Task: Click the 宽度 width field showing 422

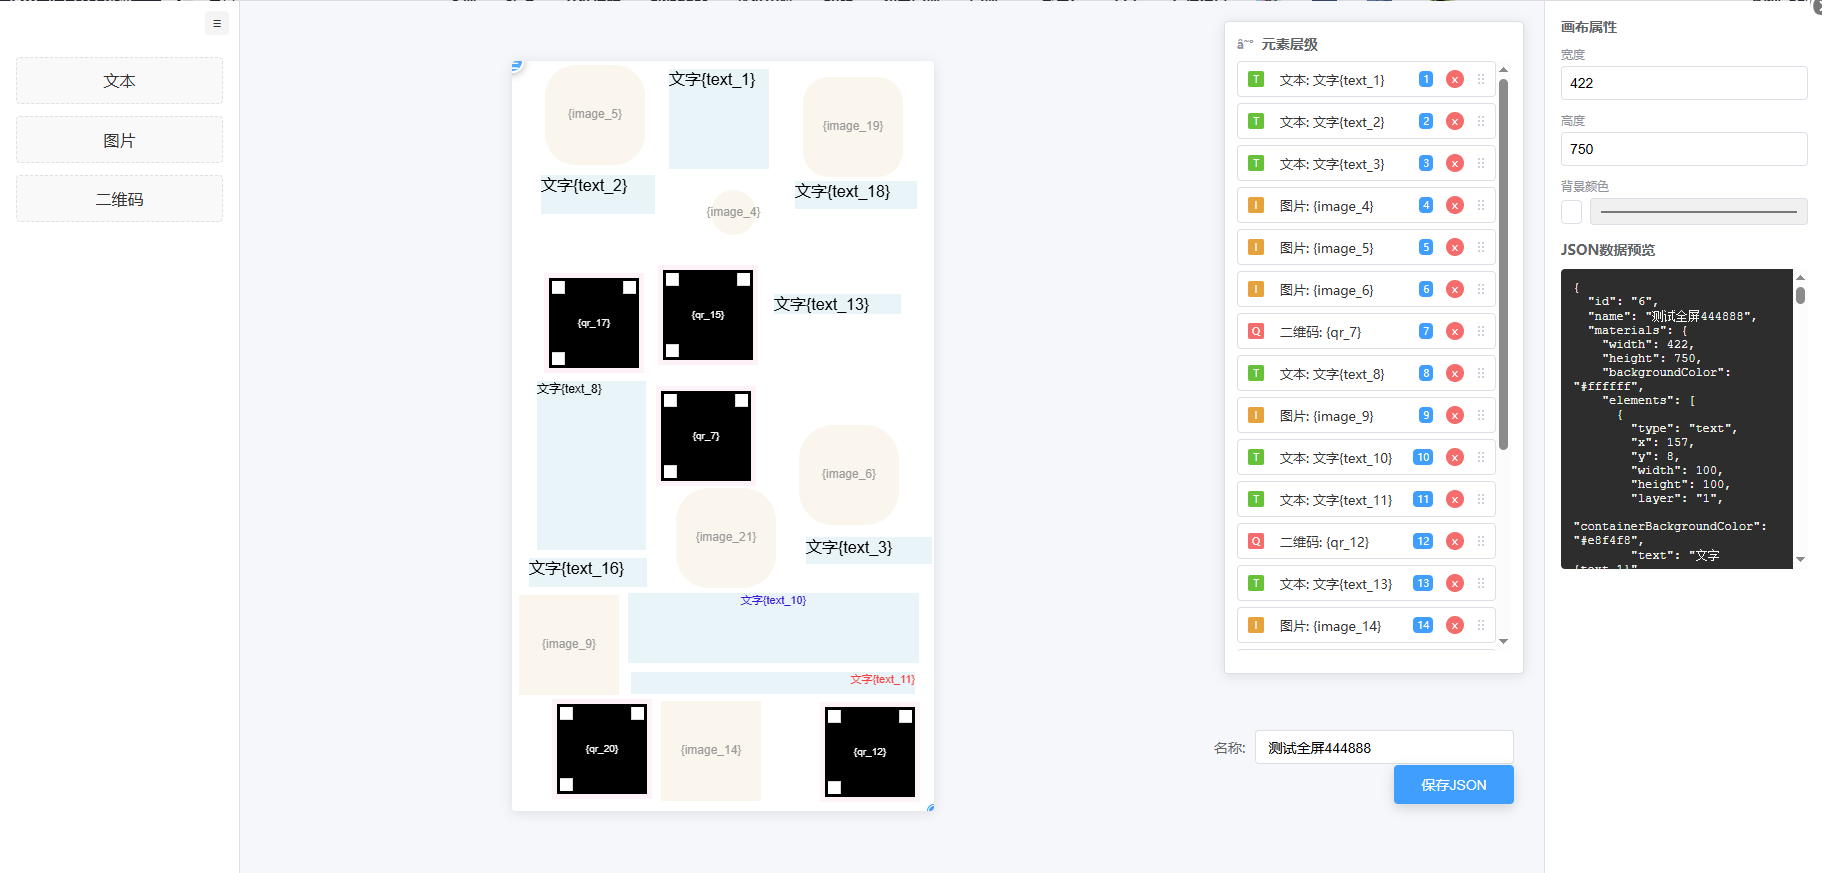Action: 1684,83
